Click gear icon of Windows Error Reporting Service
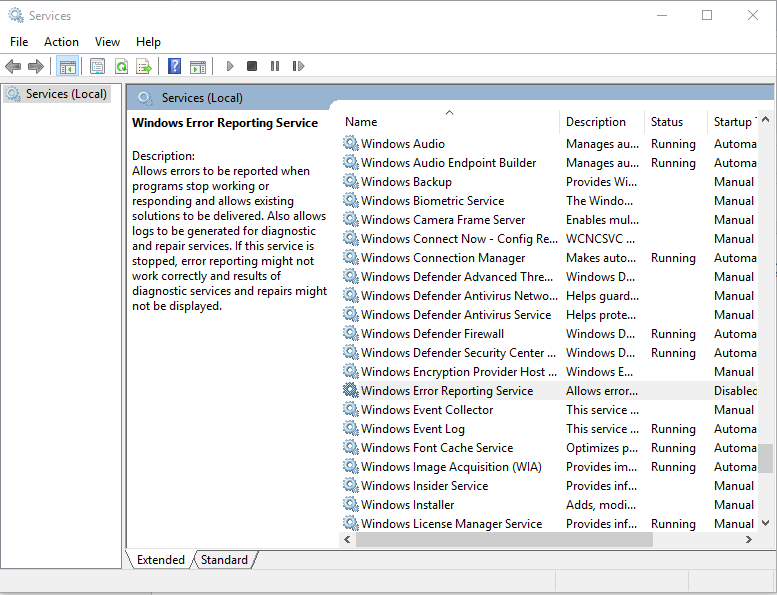This screenshot has width=777, height=595. pos(351,390)
